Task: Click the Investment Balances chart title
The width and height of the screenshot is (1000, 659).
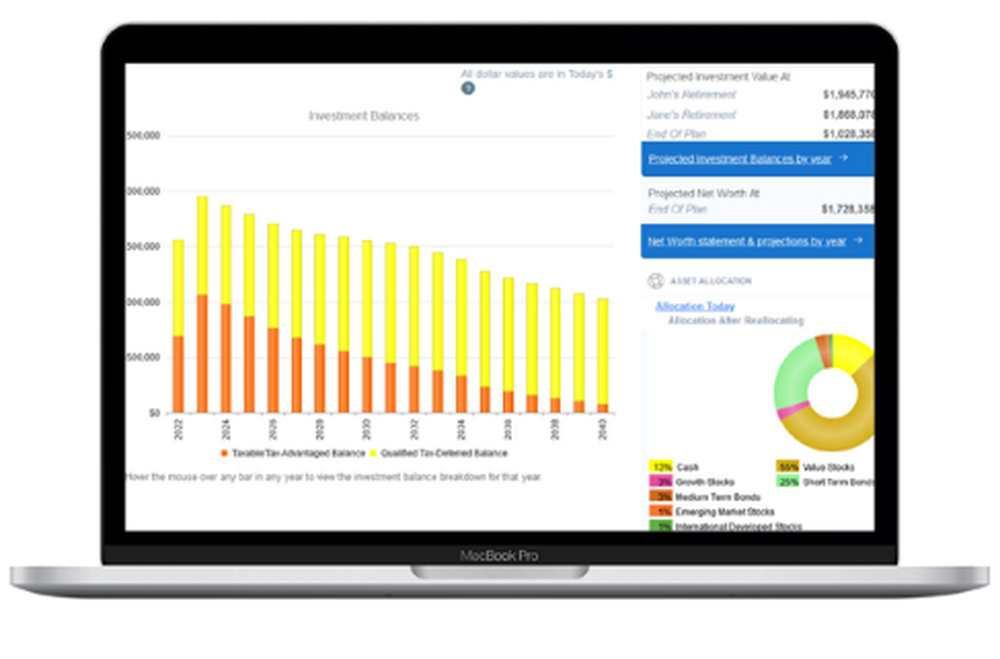Action: (364, 116)
